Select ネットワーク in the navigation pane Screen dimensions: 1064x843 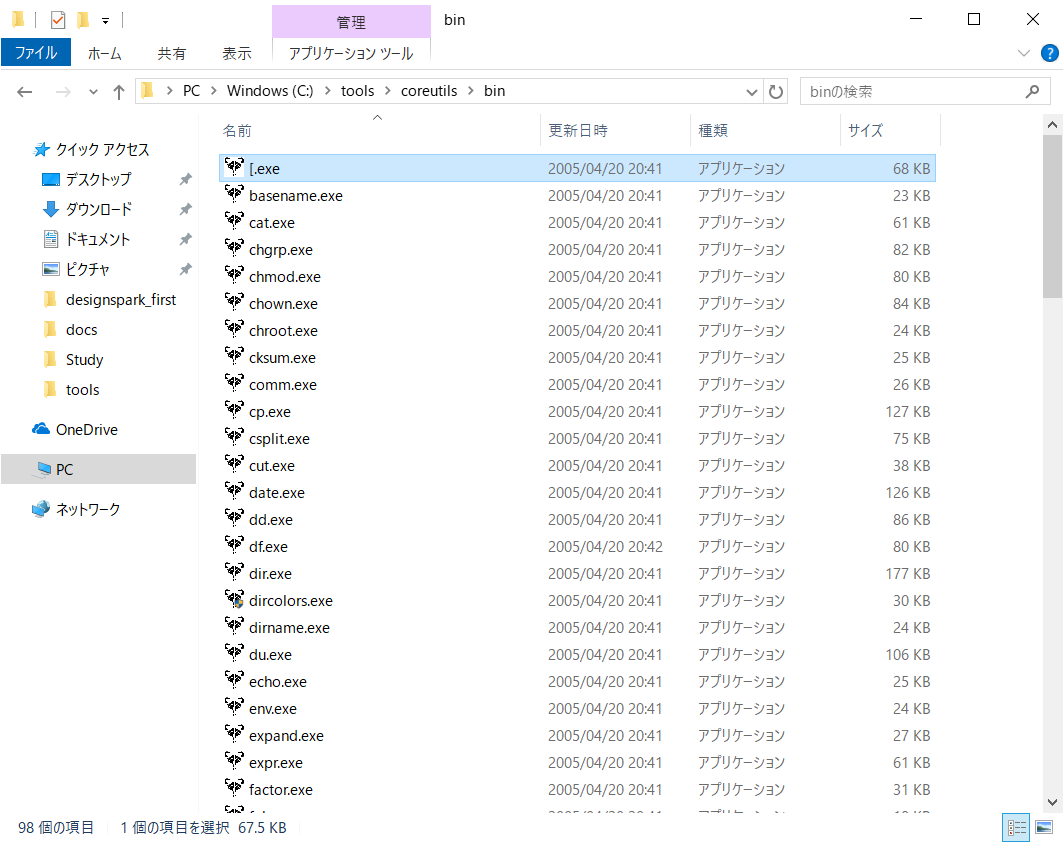(88, 509)
